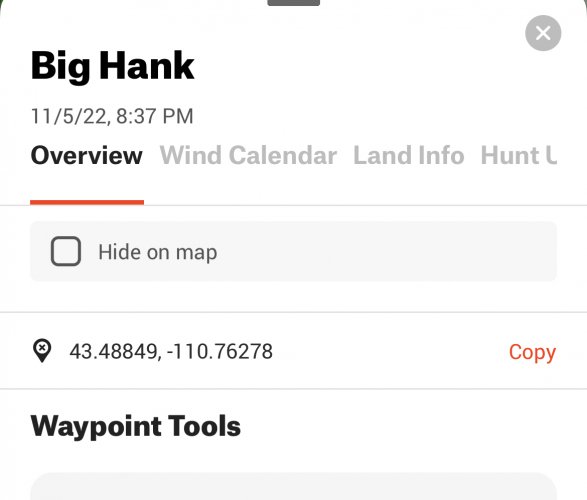Select the Overview tab
This screenshot has height=500, width=587.
[x=87, y=155]
